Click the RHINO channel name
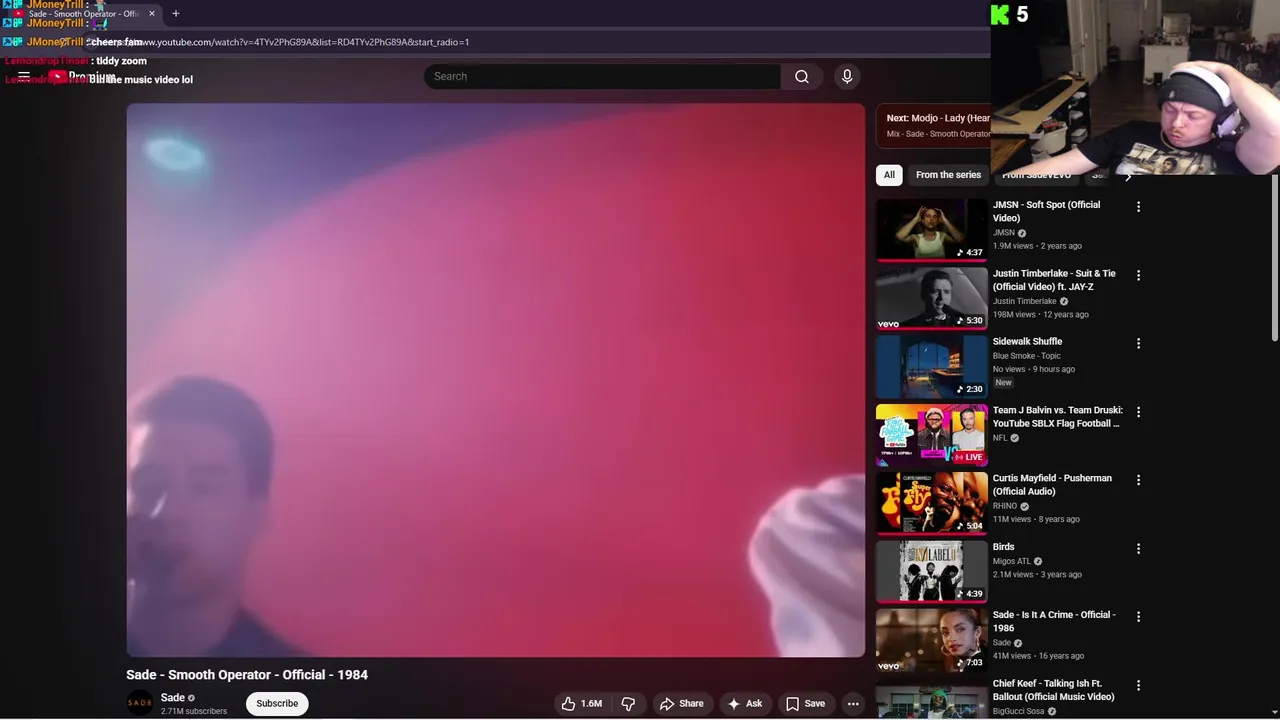 (1005, 506)
